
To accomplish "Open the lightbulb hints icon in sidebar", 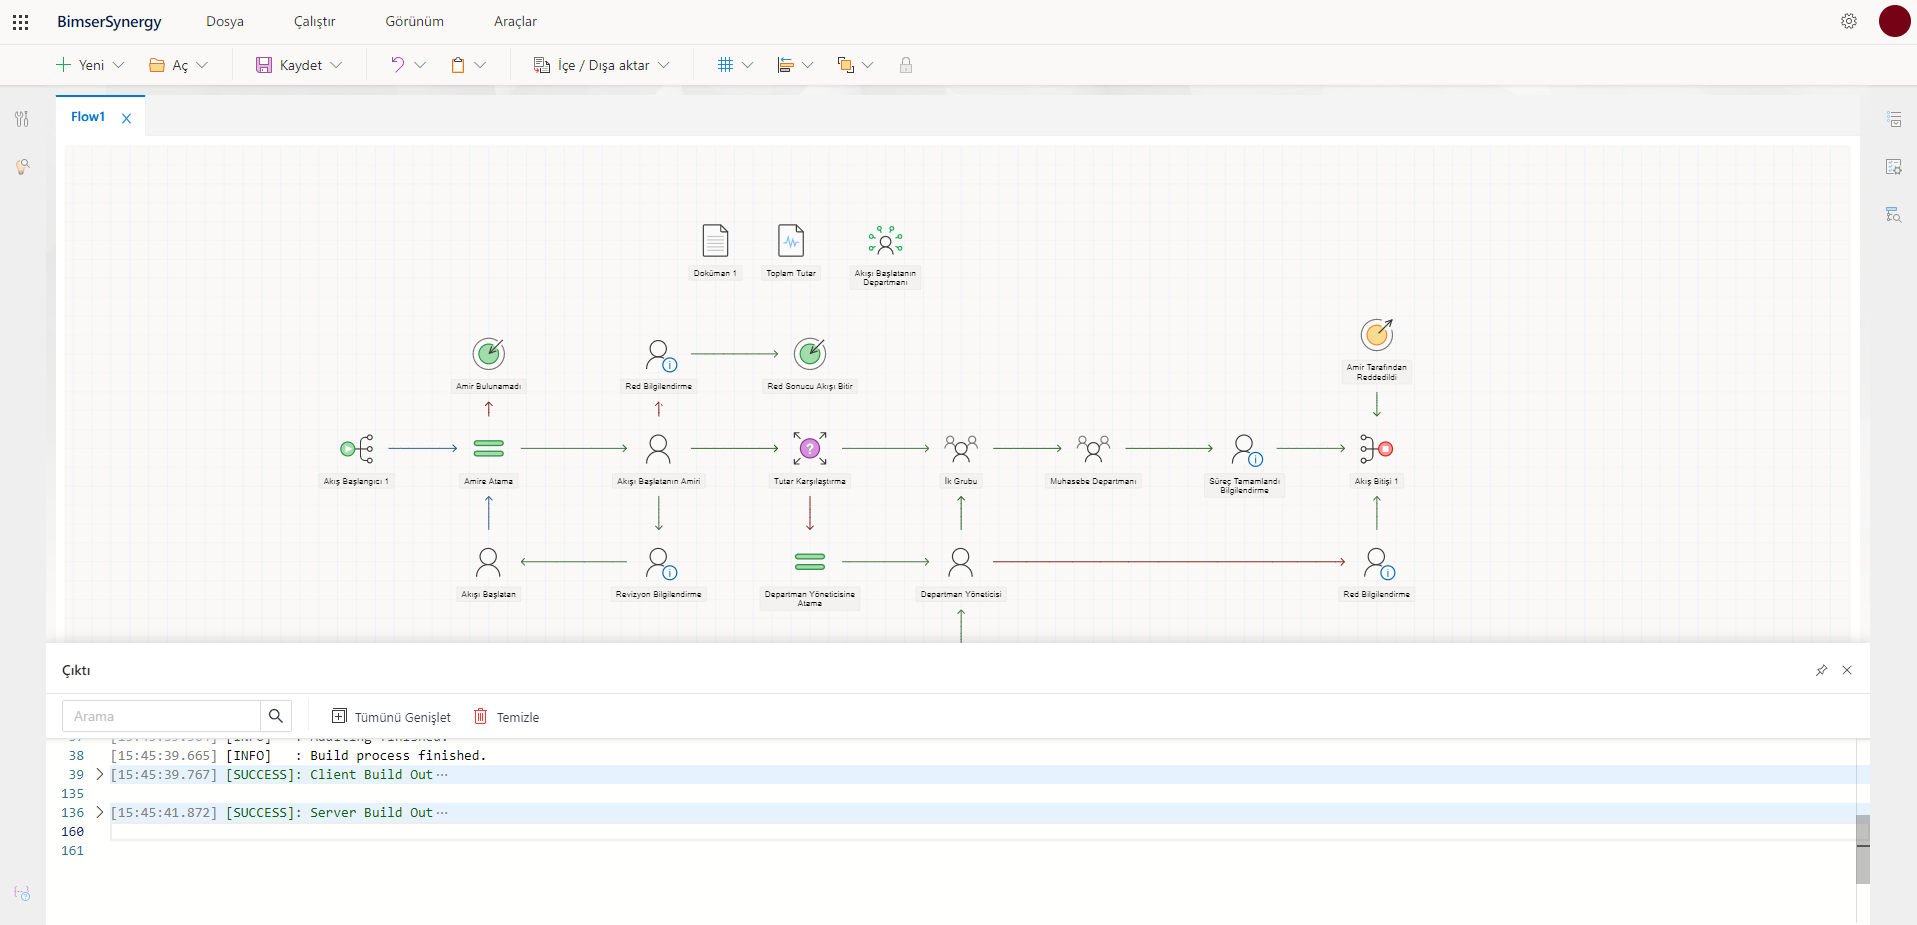I will tap(22, 166).
